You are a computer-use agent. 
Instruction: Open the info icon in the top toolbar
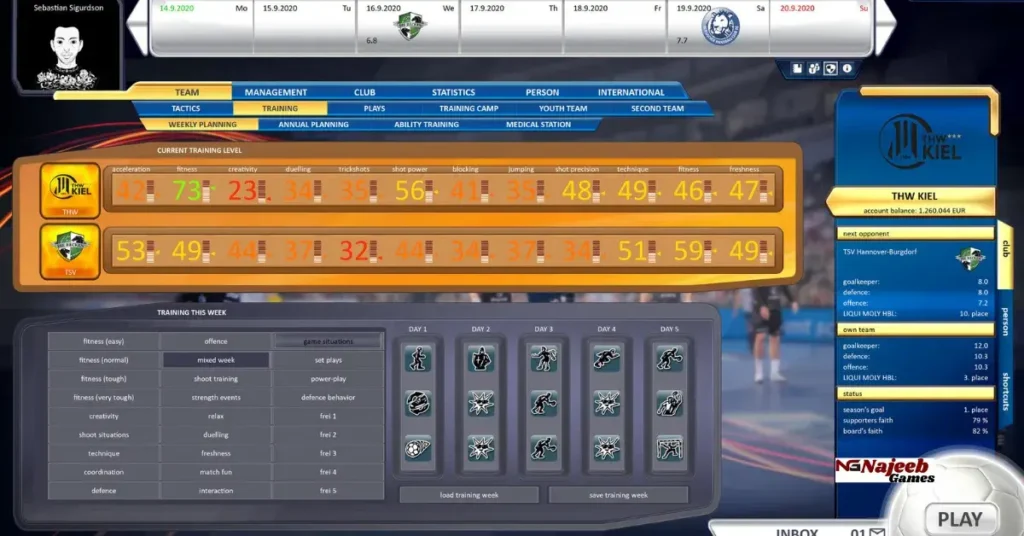tap(847, 69)
